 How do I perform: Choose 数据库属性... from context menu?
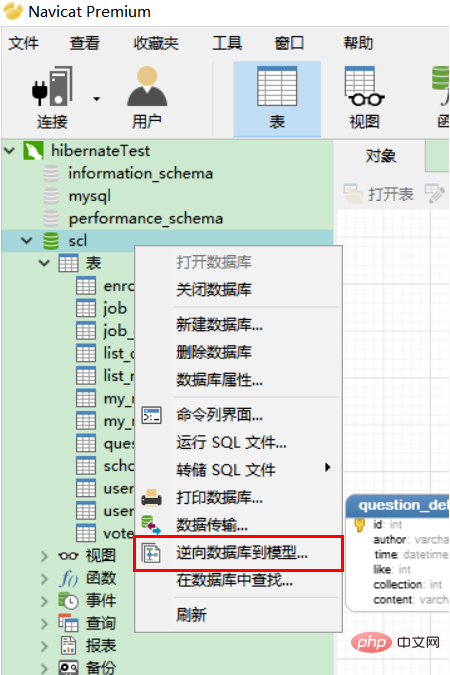click(239, 380)
